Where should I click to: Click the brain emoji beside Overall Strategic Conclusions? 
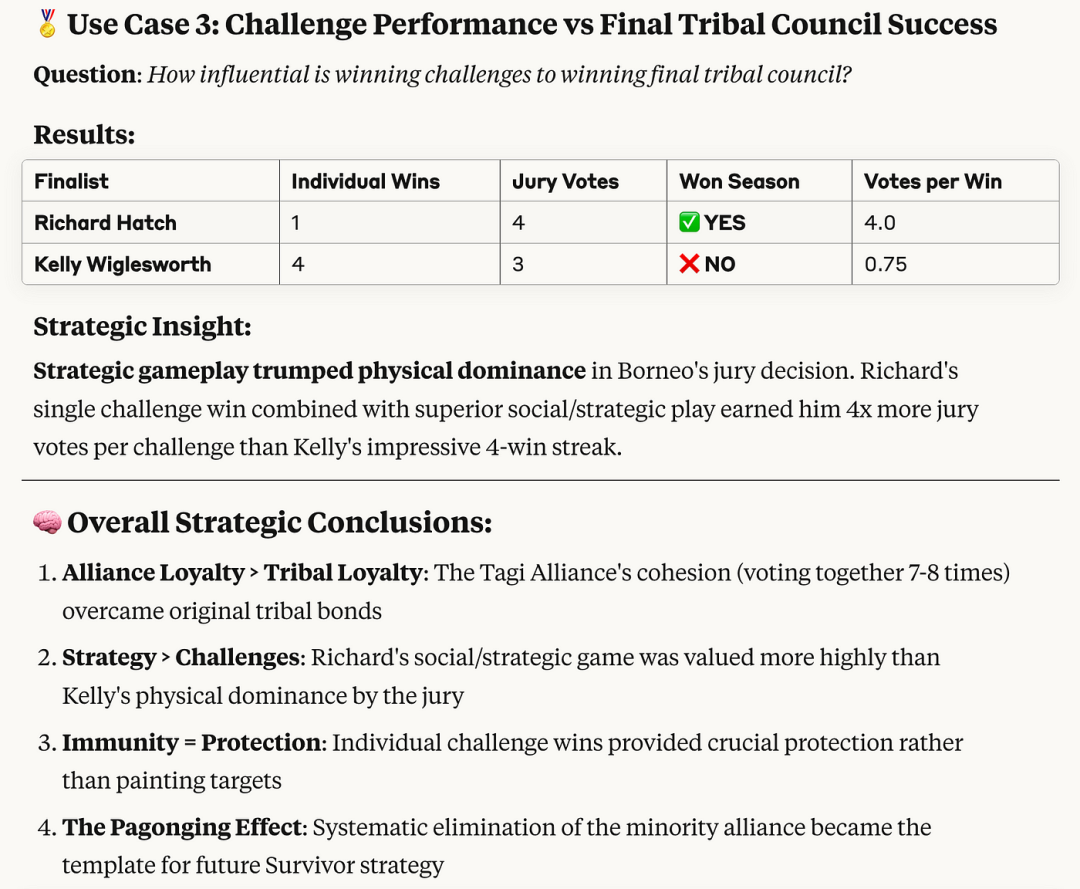click(47, 523)
